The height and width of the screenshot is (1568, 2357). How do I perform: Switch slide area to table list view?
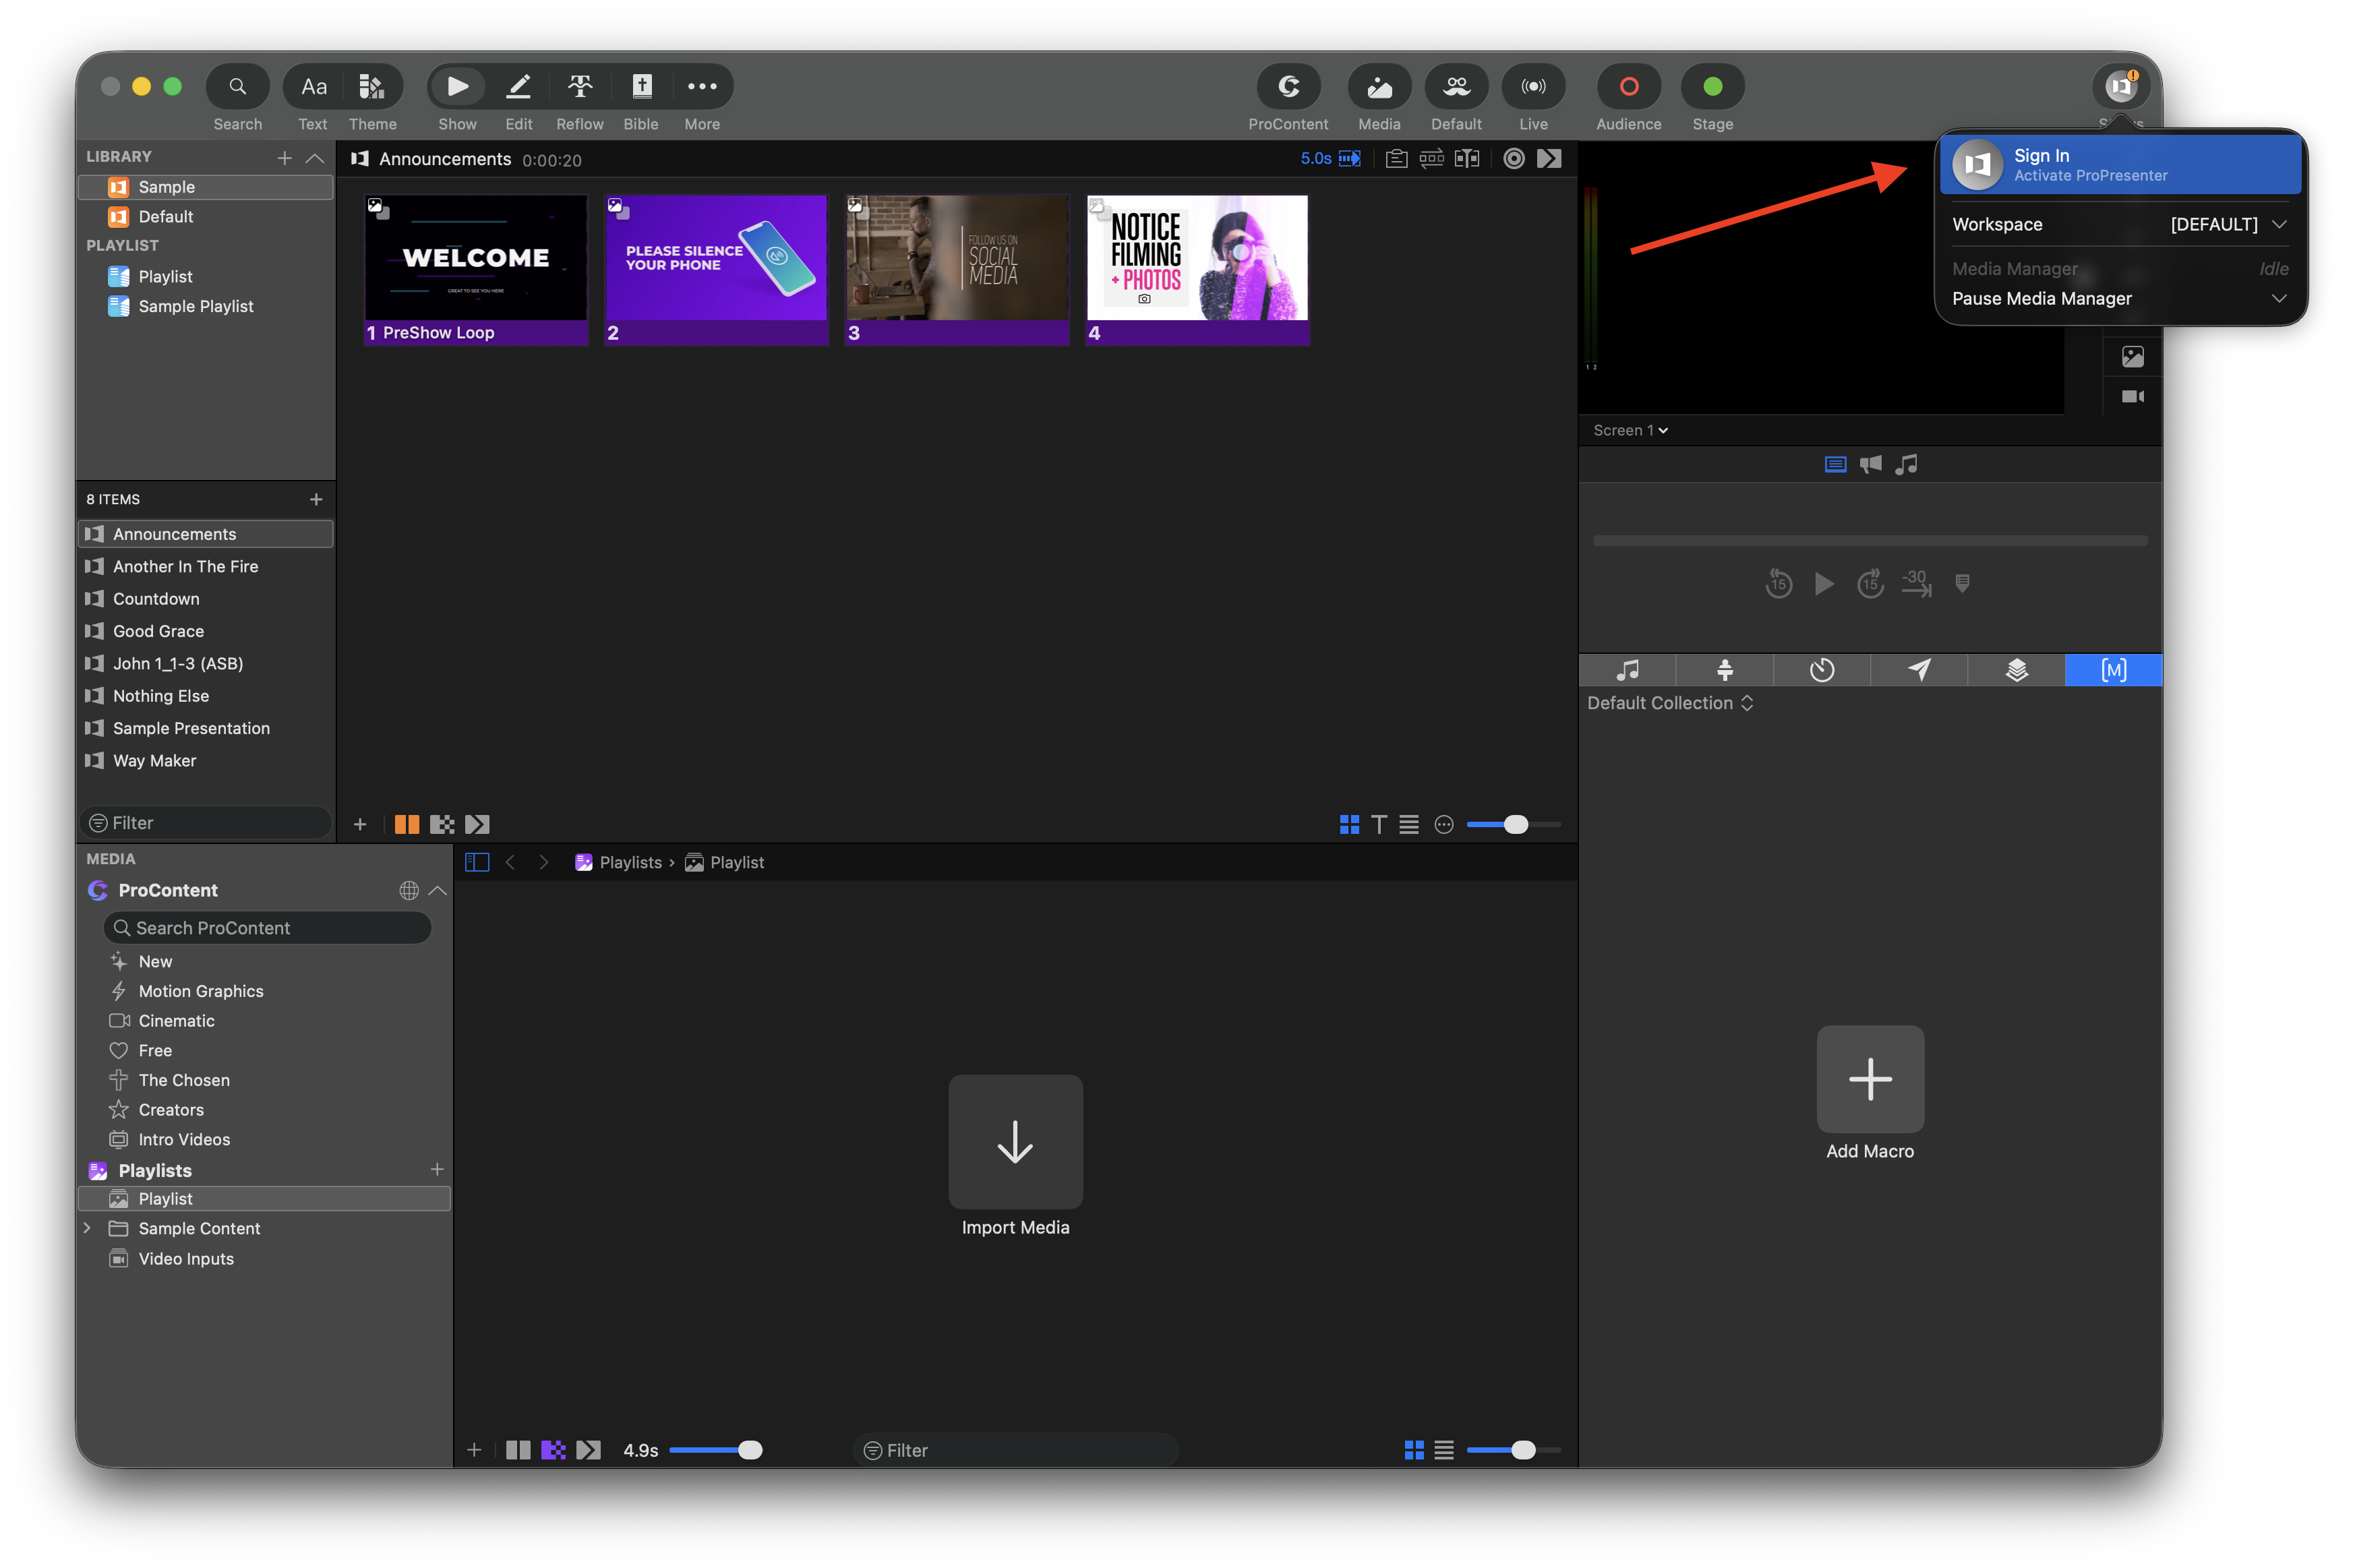click(1409, 824)
